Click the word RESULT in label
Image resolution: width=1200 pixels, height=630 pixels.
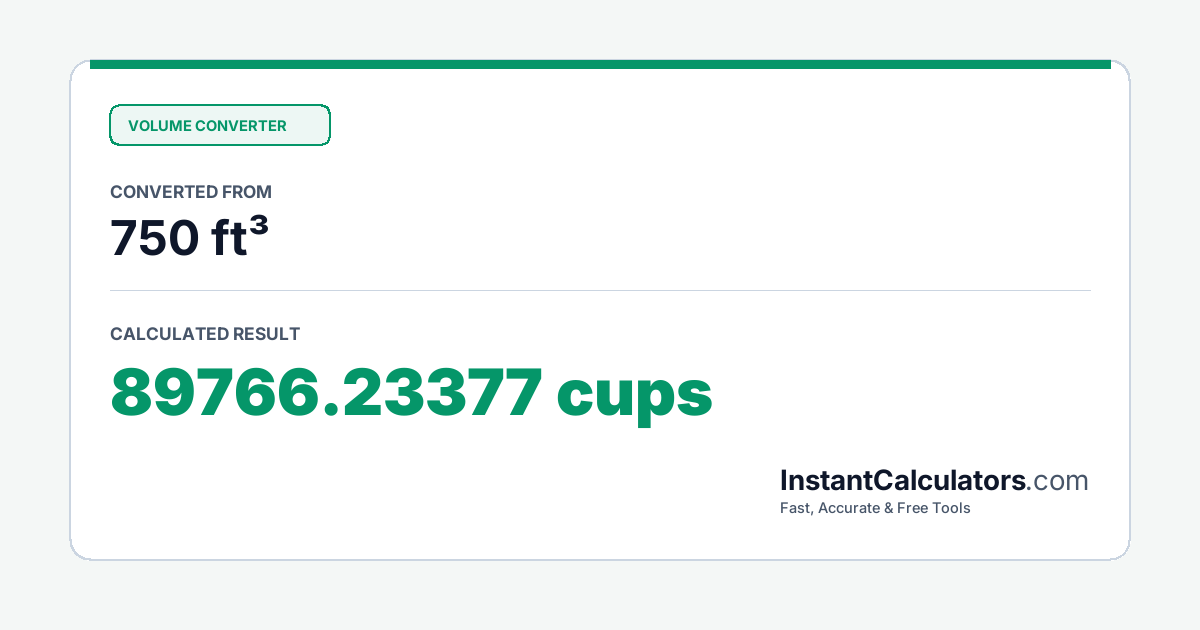(x=266, y=334)
